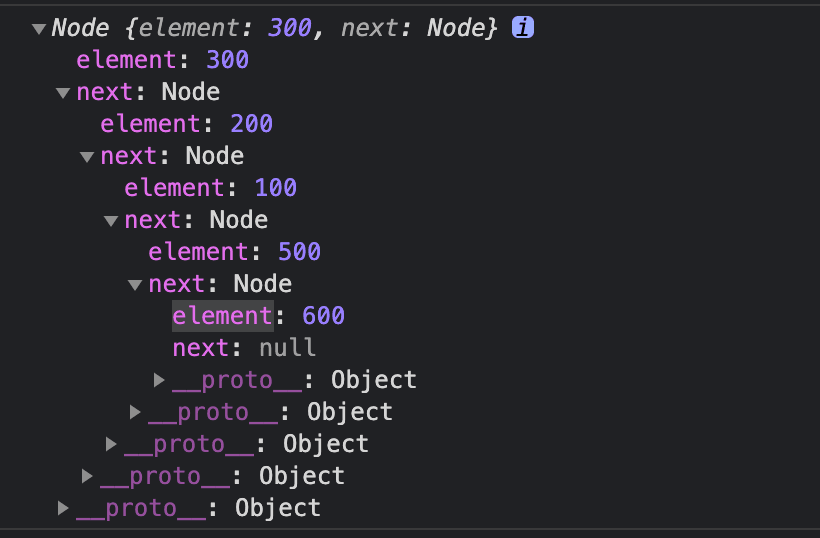This screenshot has height=538, width=820.
Task: Collapse the next node under element 500
Action: (x=135, y=285)
